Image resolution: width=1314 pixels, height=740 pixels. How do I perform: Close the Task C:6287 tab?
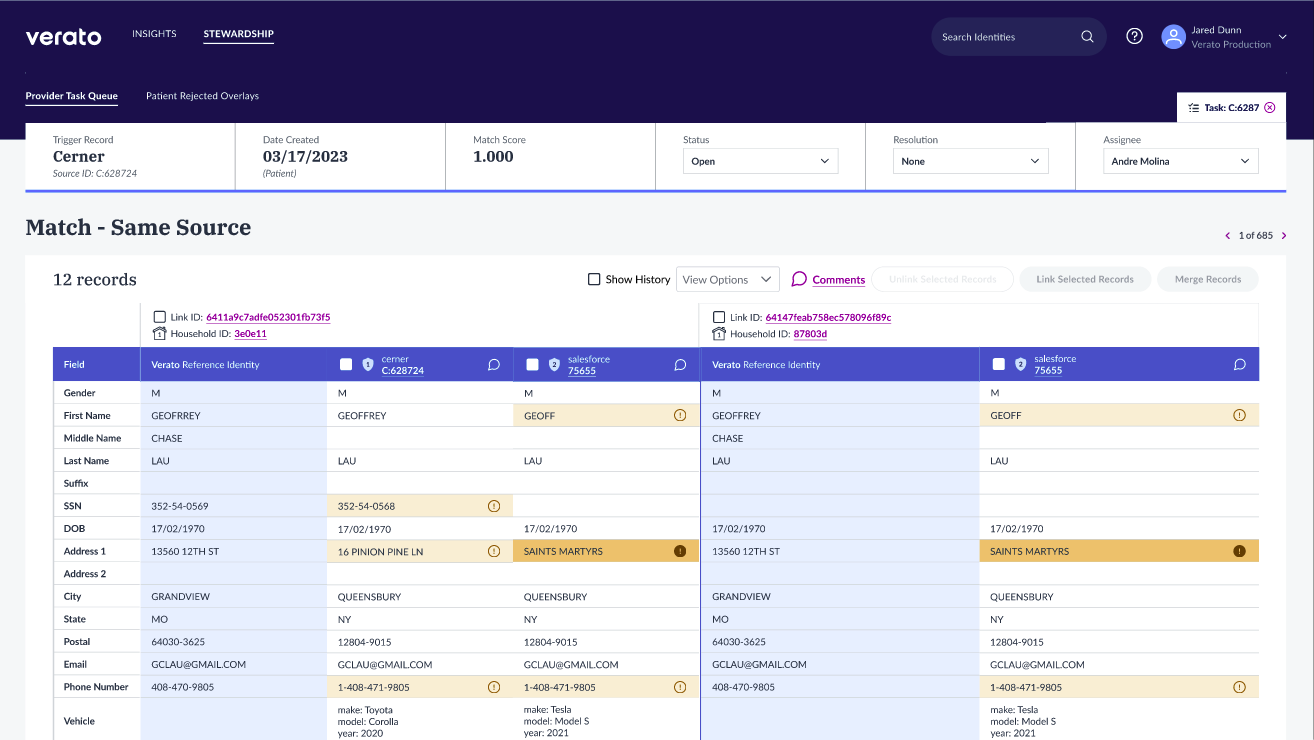point(1270,107)
